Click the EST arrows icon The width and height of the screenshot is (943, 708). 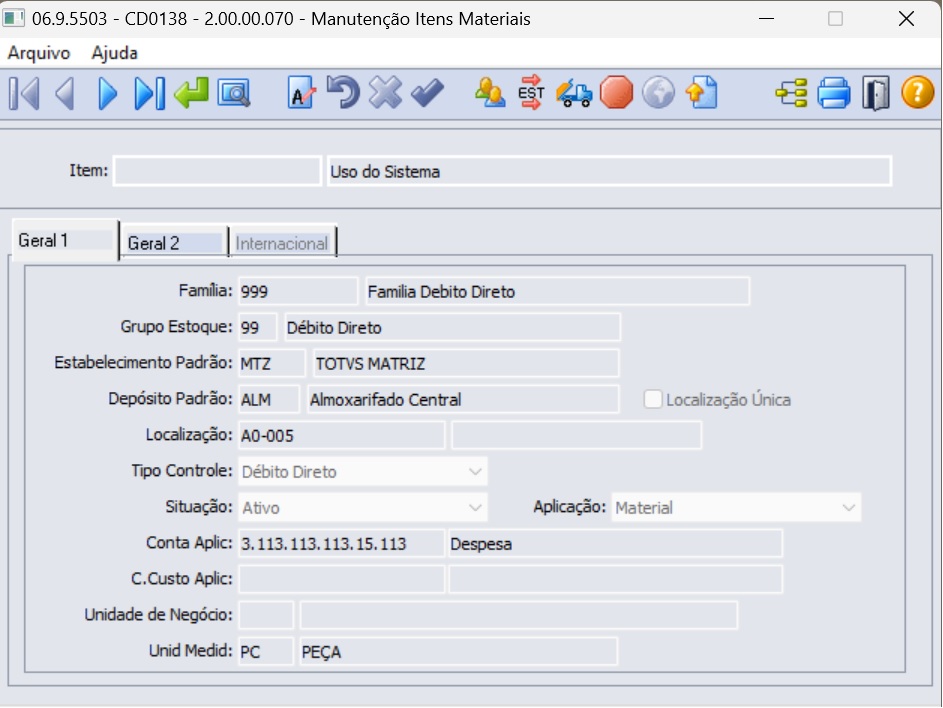(x=531, y=93)
